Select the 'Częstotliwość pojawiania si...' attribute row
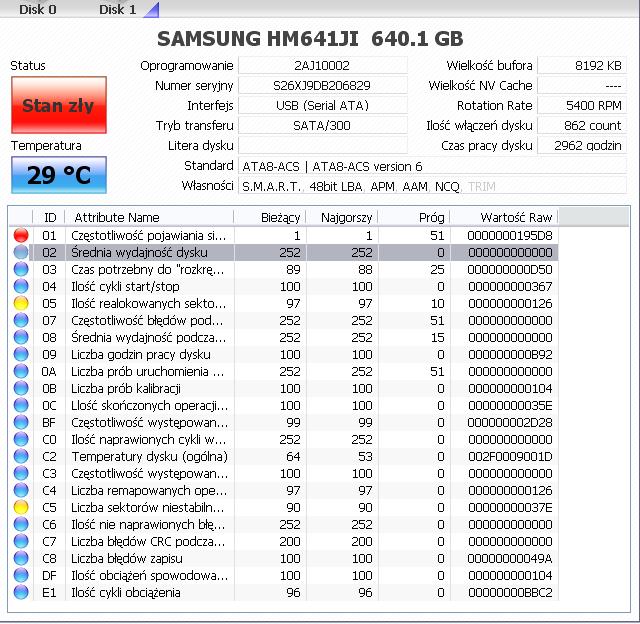Screen dimensions: 640x624 (x=284, y=235)
